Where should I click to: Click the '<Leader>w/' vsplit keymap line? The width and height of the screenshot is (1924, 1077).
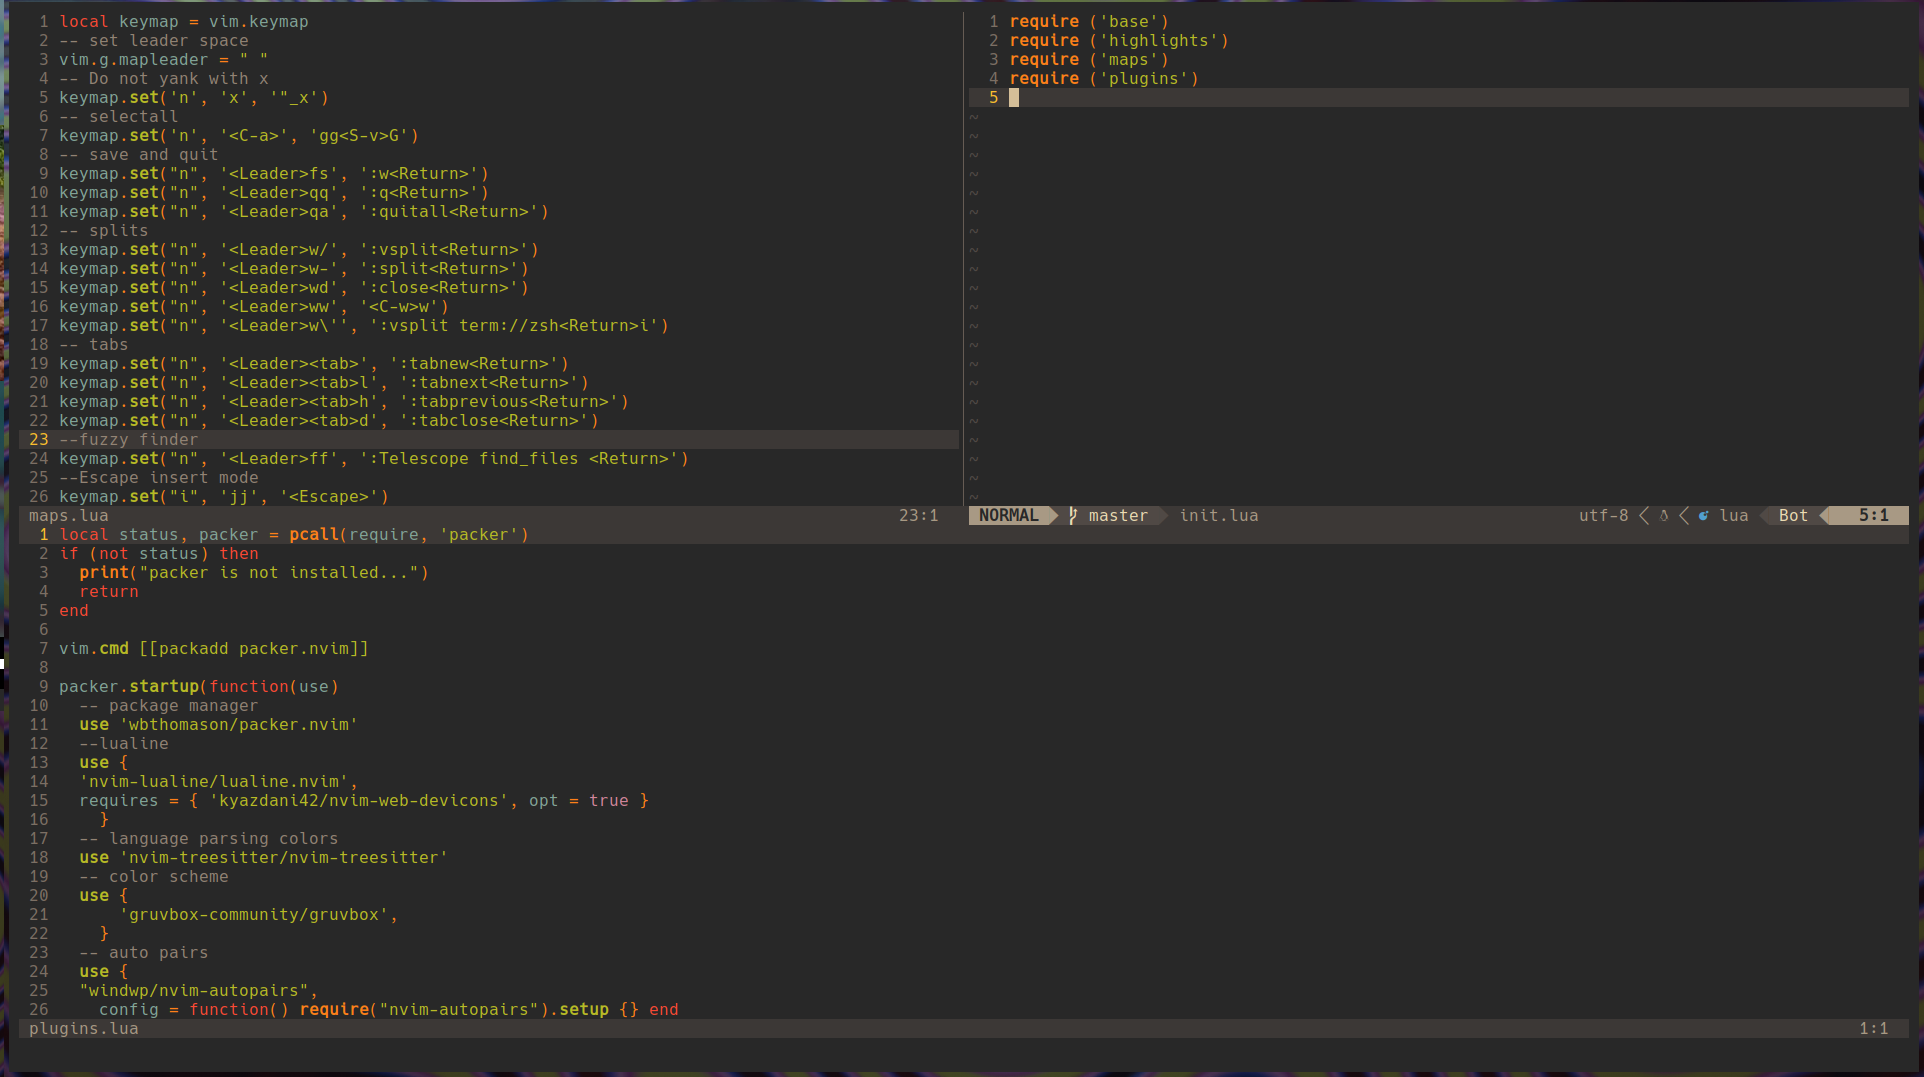(298, 250)
